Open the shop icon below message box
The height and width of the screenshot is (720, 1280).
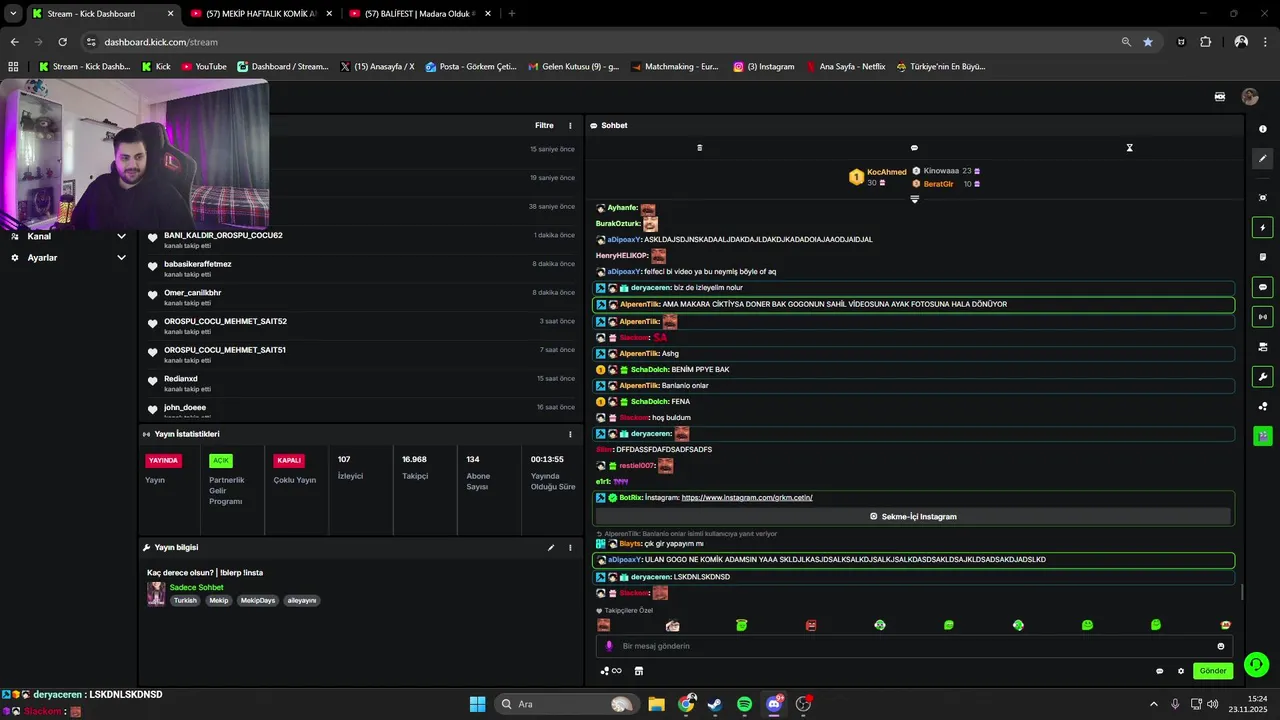(639, 671)
